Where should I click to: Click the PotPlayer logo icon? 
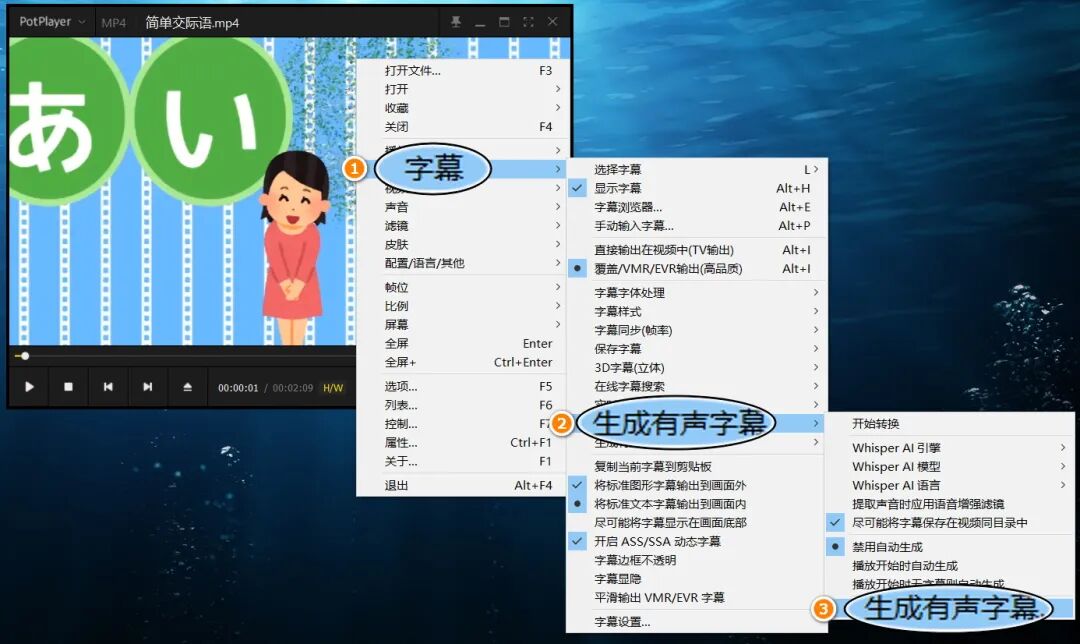pos(45,20)
